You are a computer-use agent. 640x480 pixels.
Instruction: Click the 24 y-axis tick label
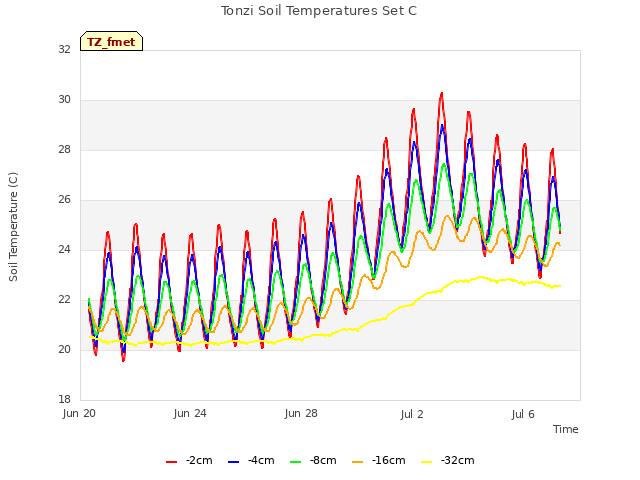tap(64, 249)
